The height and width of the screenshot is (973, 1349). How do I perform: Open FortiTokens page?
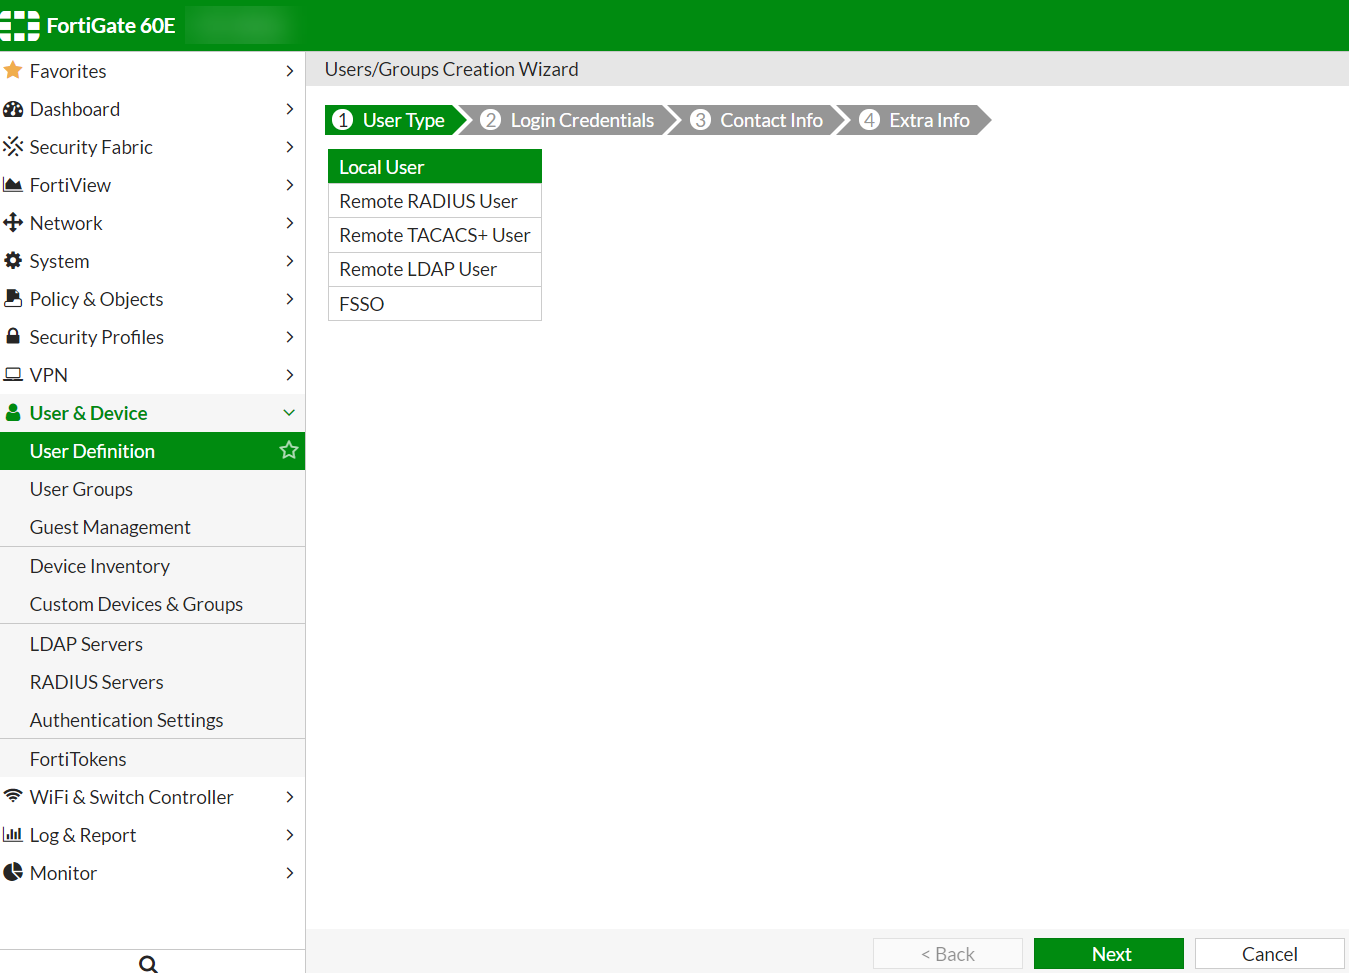[x=152, y=759]
